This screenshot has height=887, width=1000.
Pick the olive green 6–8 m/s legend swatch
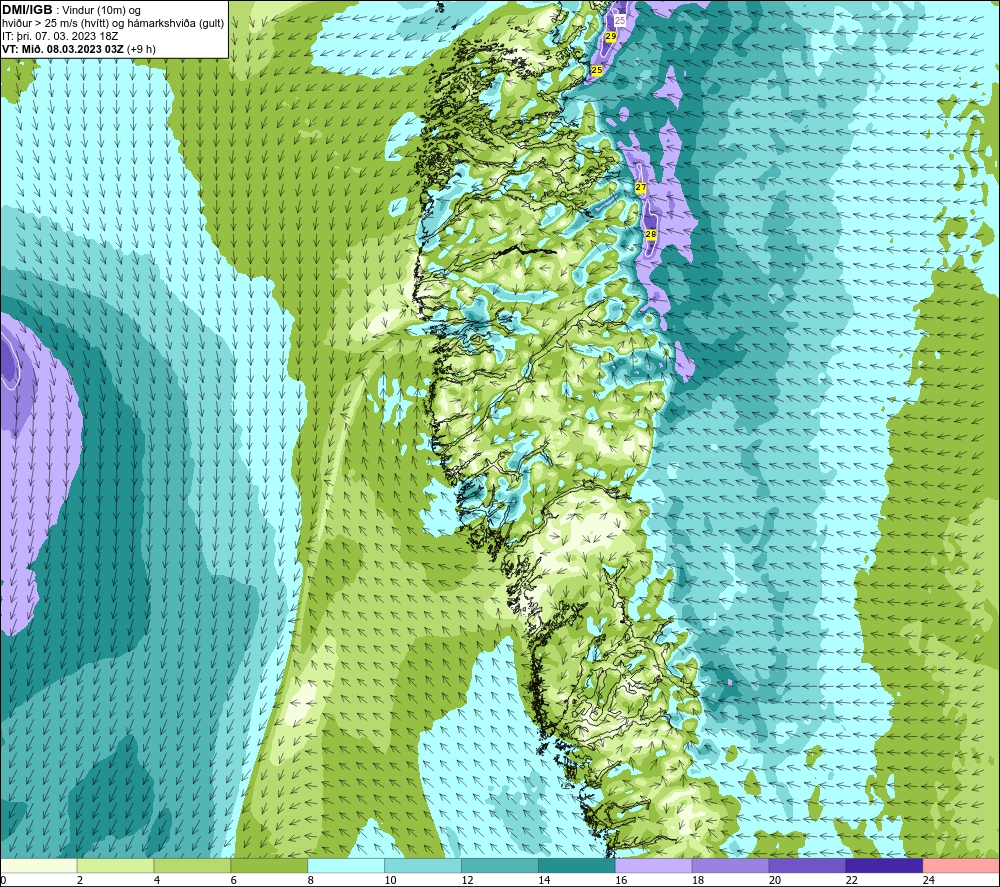coord(269,866)
